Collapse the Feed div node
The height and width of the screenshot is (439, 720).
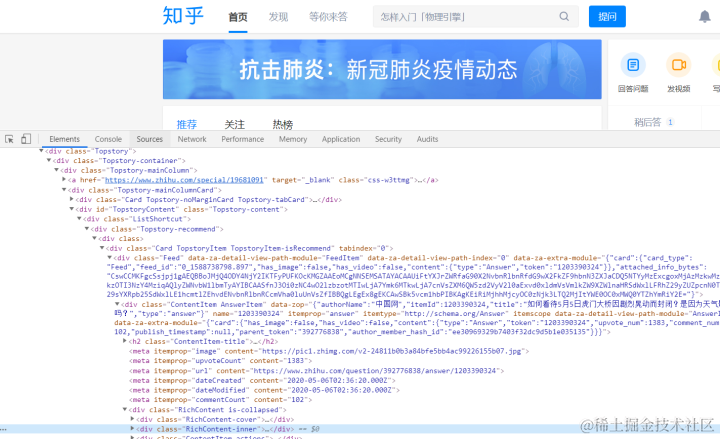click(110, 258)
